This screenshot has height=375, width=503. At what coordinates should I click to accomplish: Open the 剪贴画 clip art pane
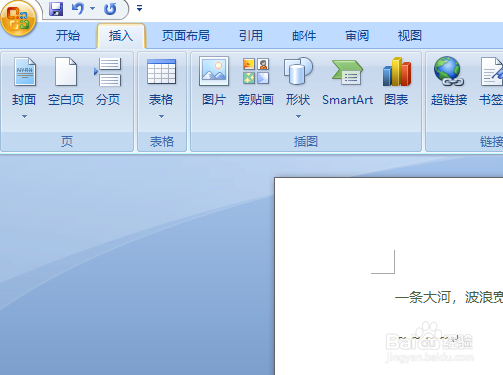click(x=256, y=82)
